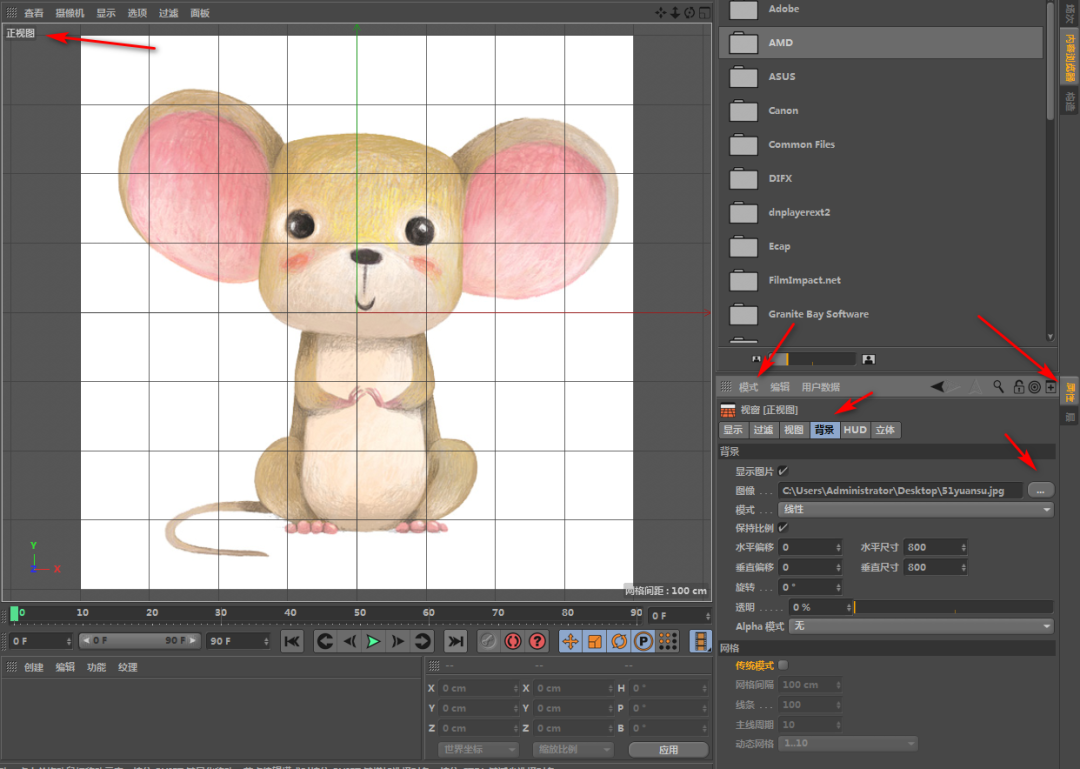Open the 世界坐标 coordinate dropdown
This screenshot has height=769, width=1080.
point(478,749)
